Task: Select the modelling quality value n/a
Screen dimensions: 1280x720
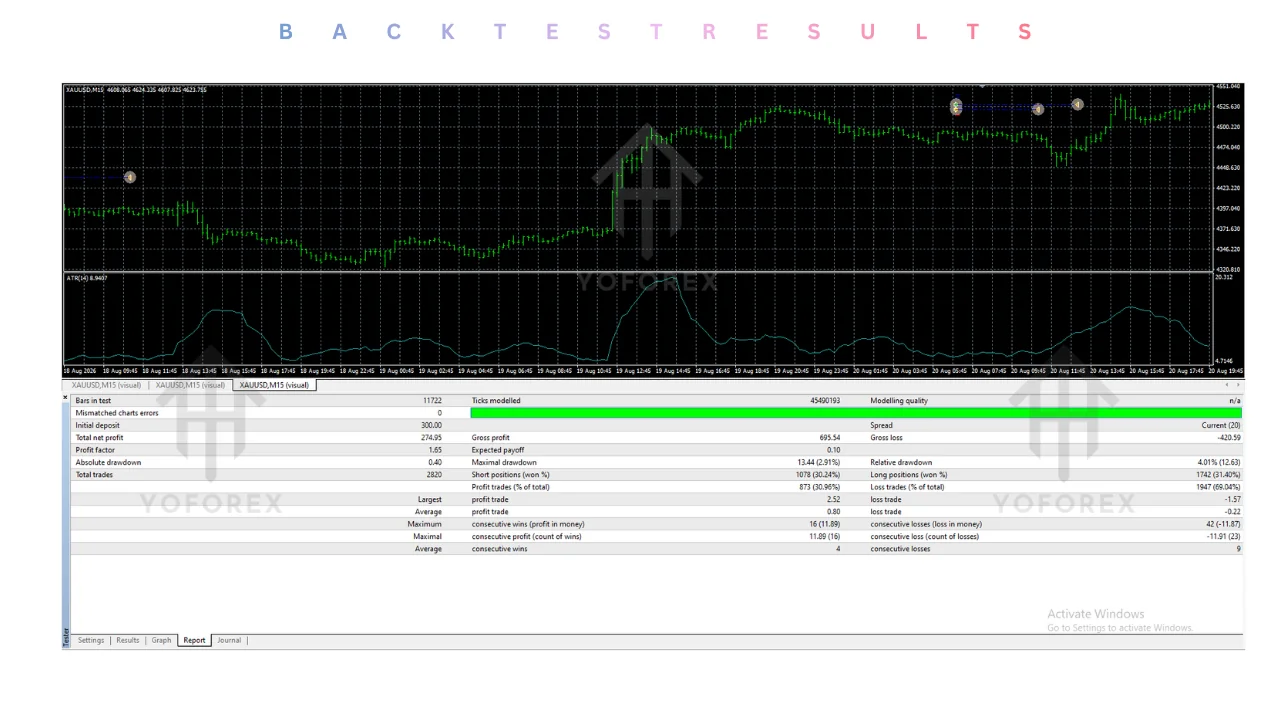Action: [x=1234, y=400]
